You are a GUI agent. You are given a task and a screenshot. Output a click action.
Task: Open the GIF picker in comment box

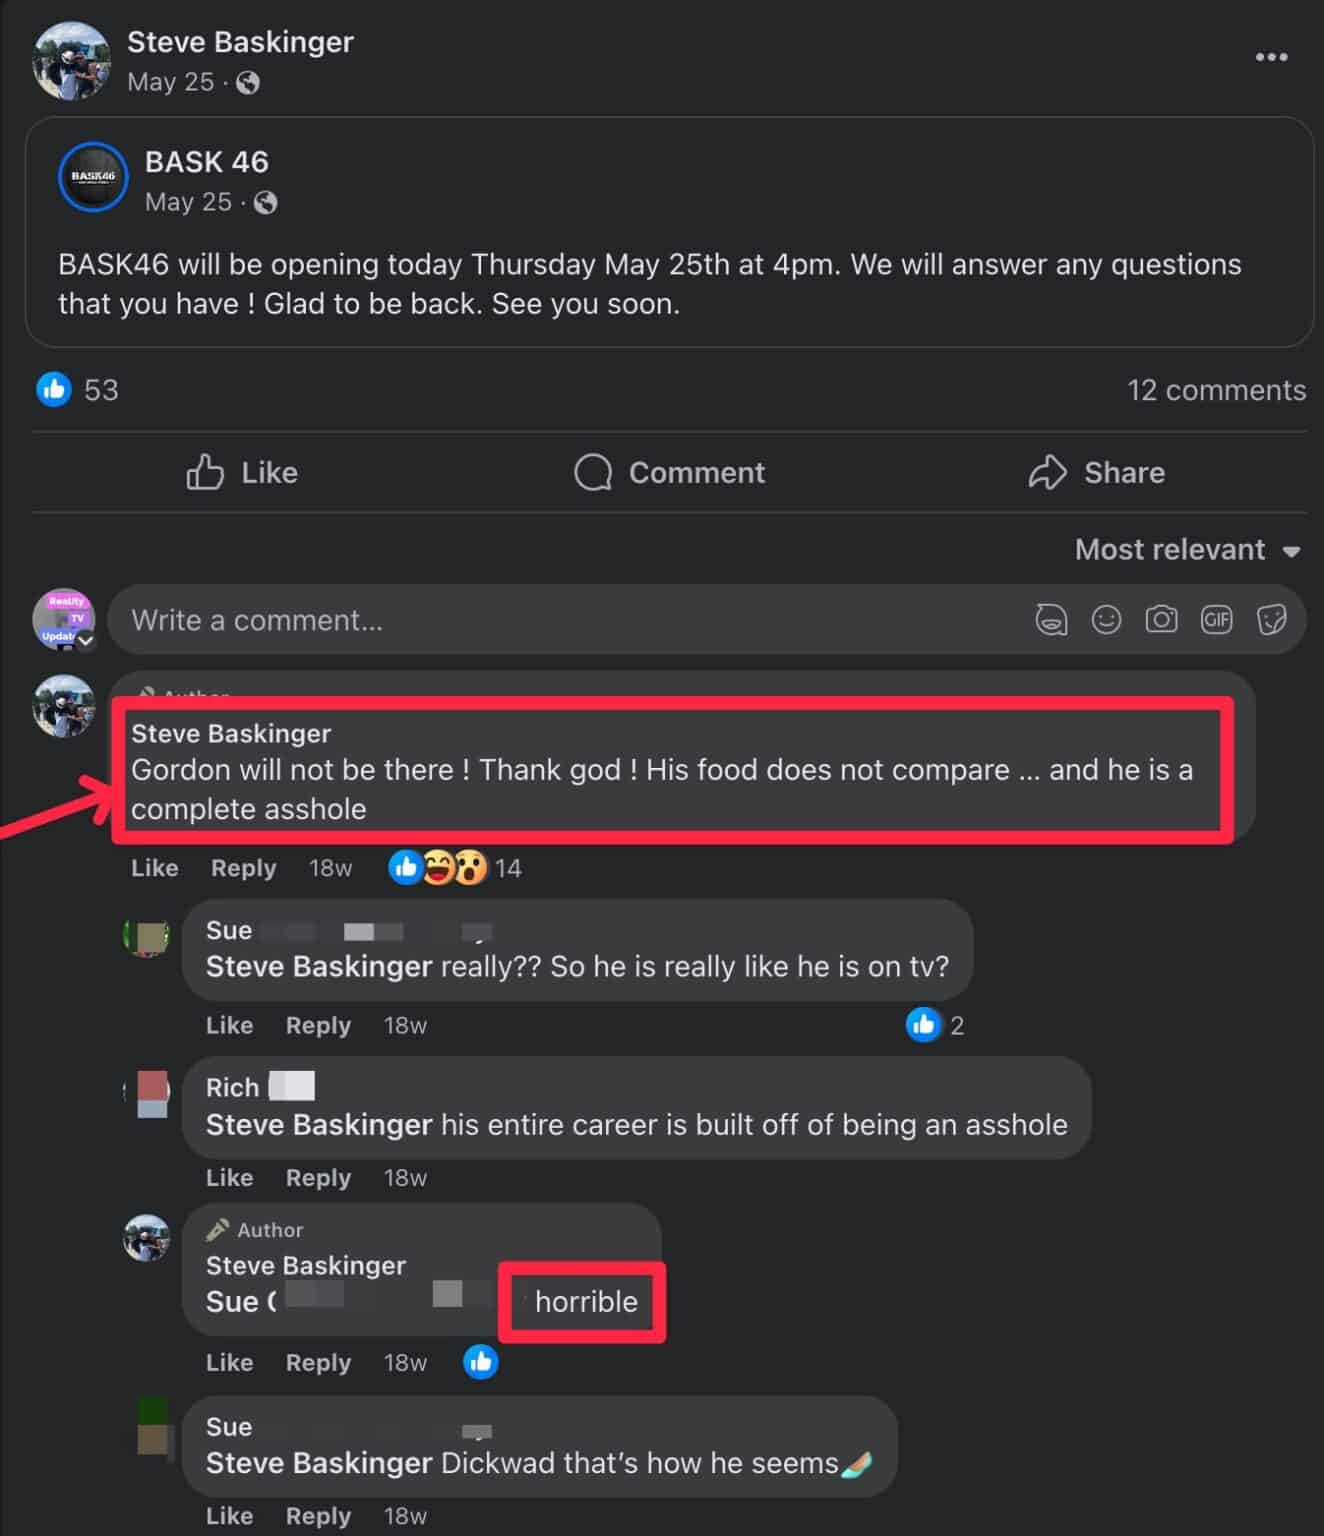(1216, 620)
